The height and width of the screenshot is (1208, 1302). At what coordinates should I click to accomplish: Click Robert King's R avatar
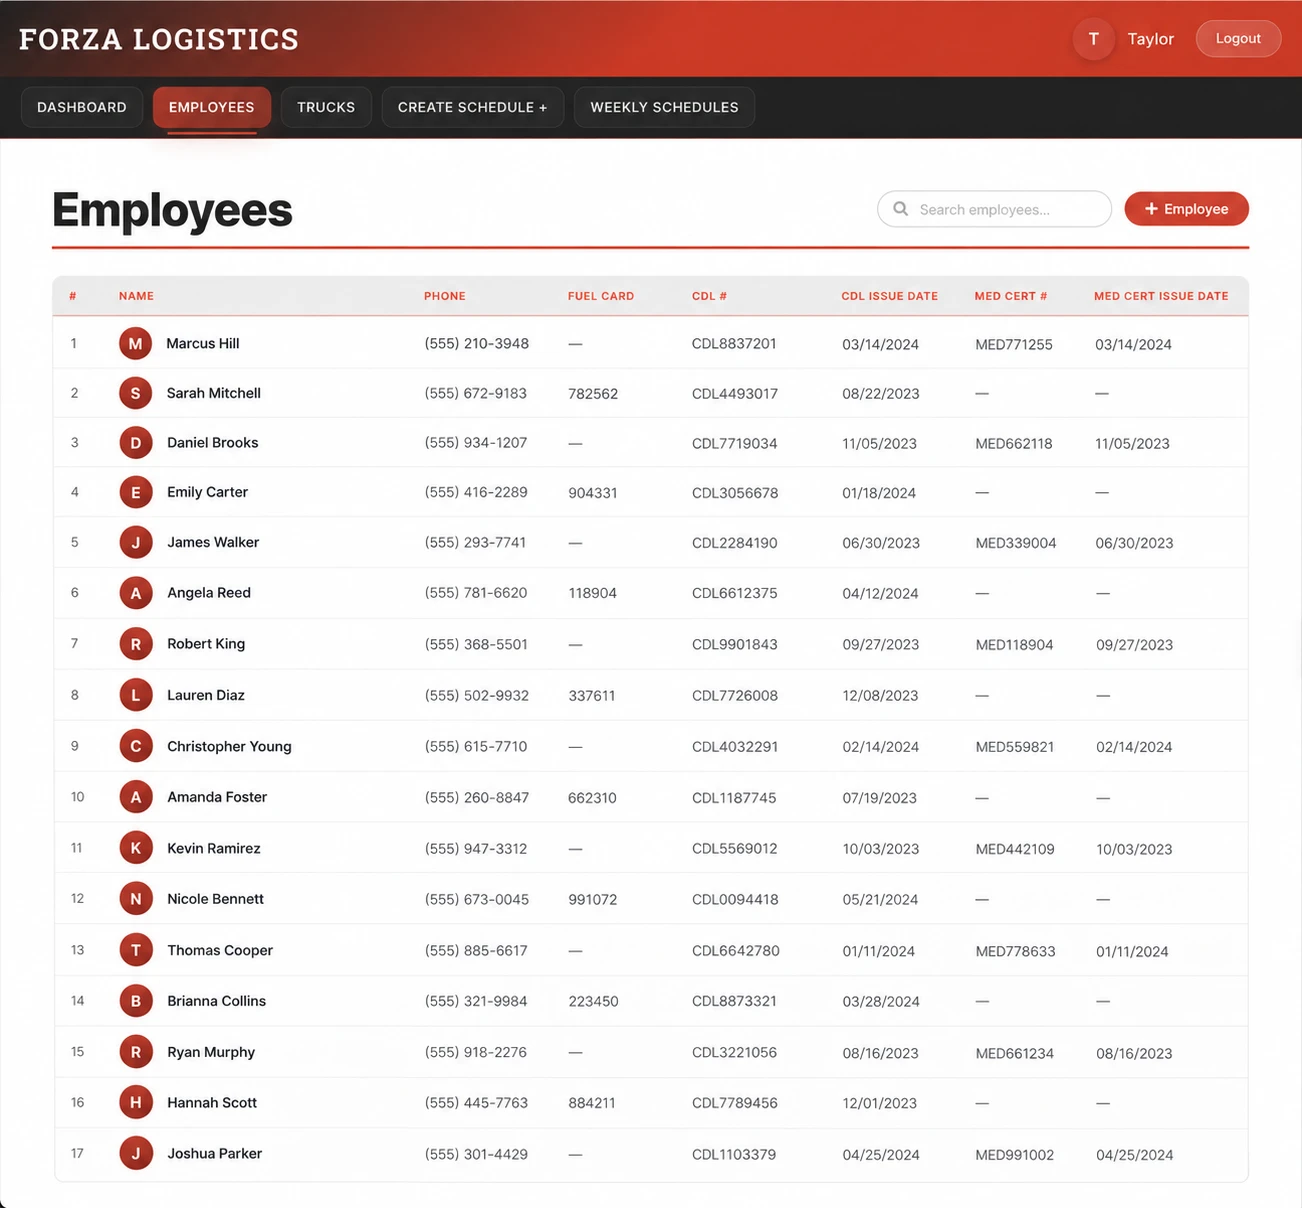pyautogui.click(x=136, y=644)
